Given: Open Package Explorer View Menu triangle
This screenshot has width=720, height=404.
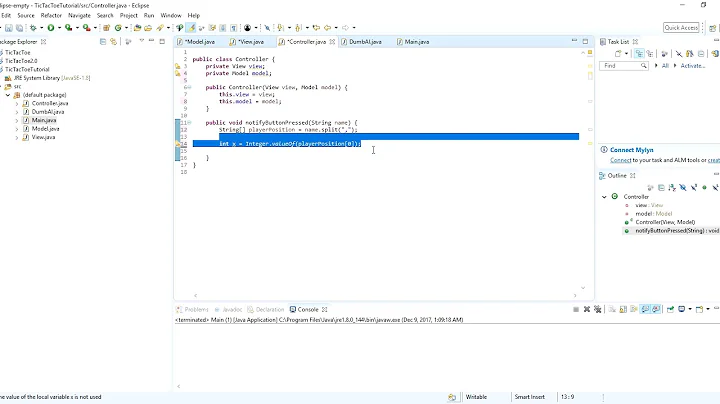Looking at the screenshot, I should pyautogui.click(x=141, y=41).
